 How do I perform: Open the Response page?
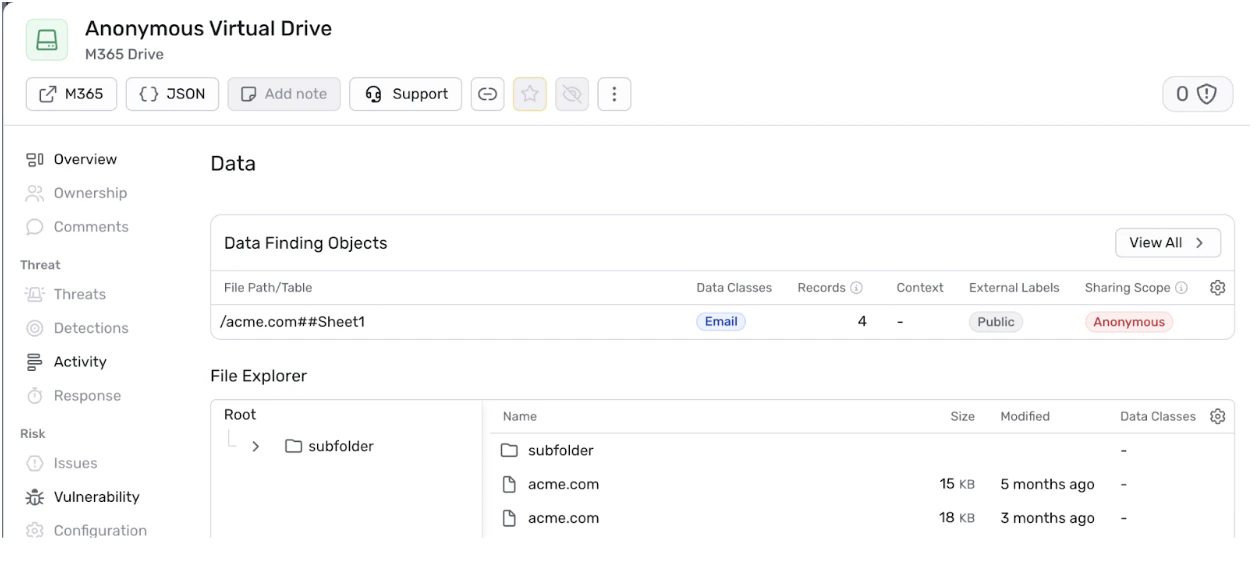coord(74,396)
